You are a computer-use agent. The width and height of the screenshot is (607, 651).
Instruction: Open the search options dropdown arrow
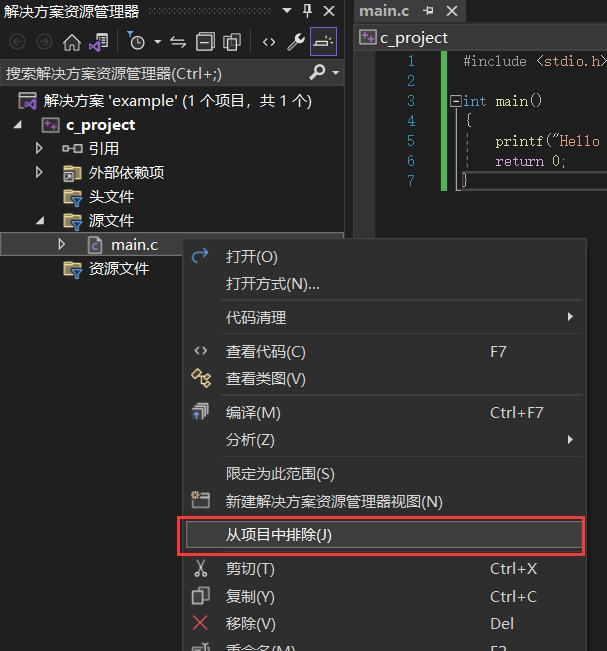[335, 73]
